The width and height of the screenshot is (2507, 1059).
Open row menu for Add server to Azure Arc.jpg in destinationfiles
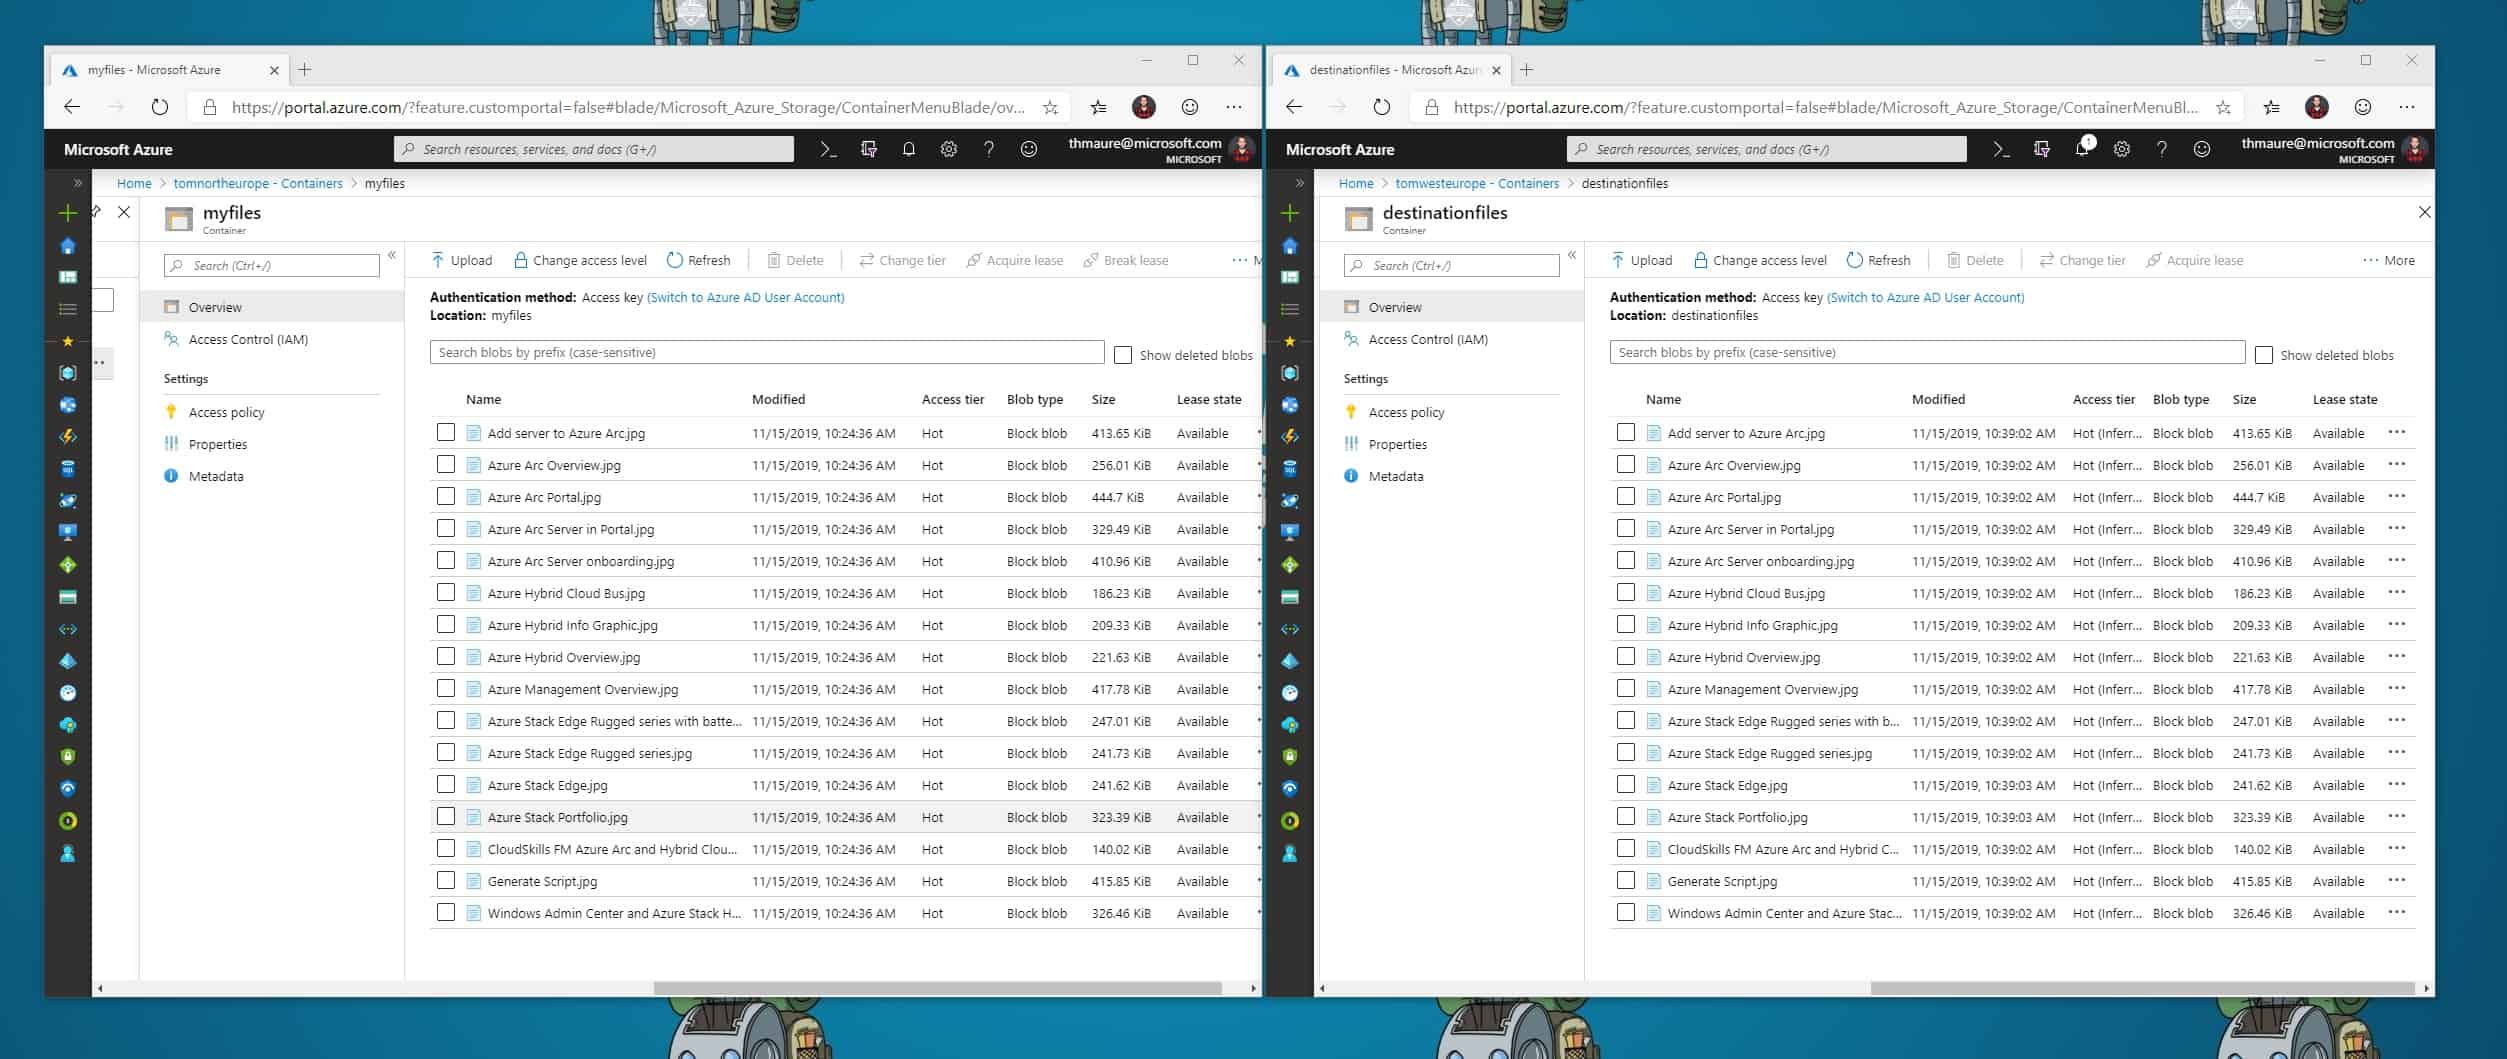[x=2396, y=432]
